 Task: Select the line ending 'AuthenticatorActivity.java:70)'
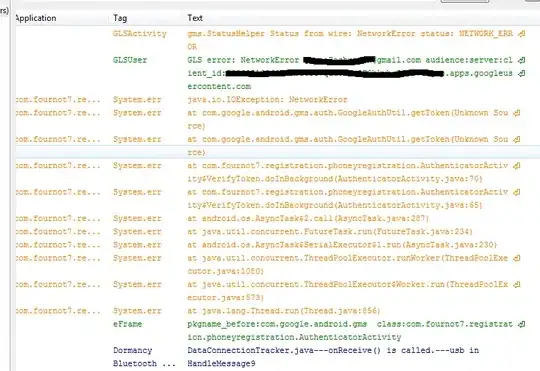coord(335,179)
